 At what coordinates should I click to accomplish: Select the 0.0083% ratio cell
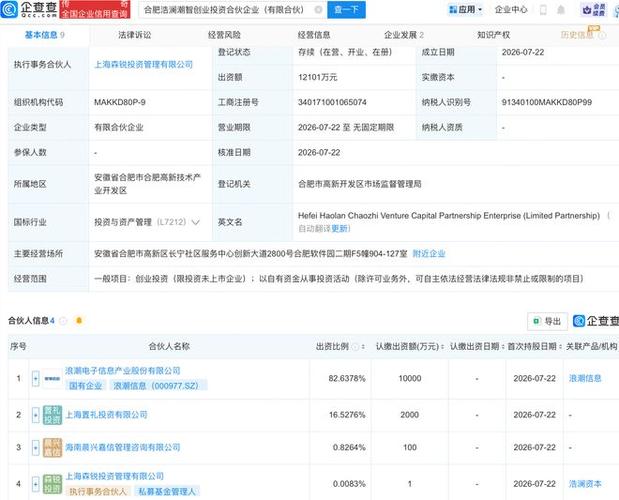pyautogui.click(x=349, y=484)
